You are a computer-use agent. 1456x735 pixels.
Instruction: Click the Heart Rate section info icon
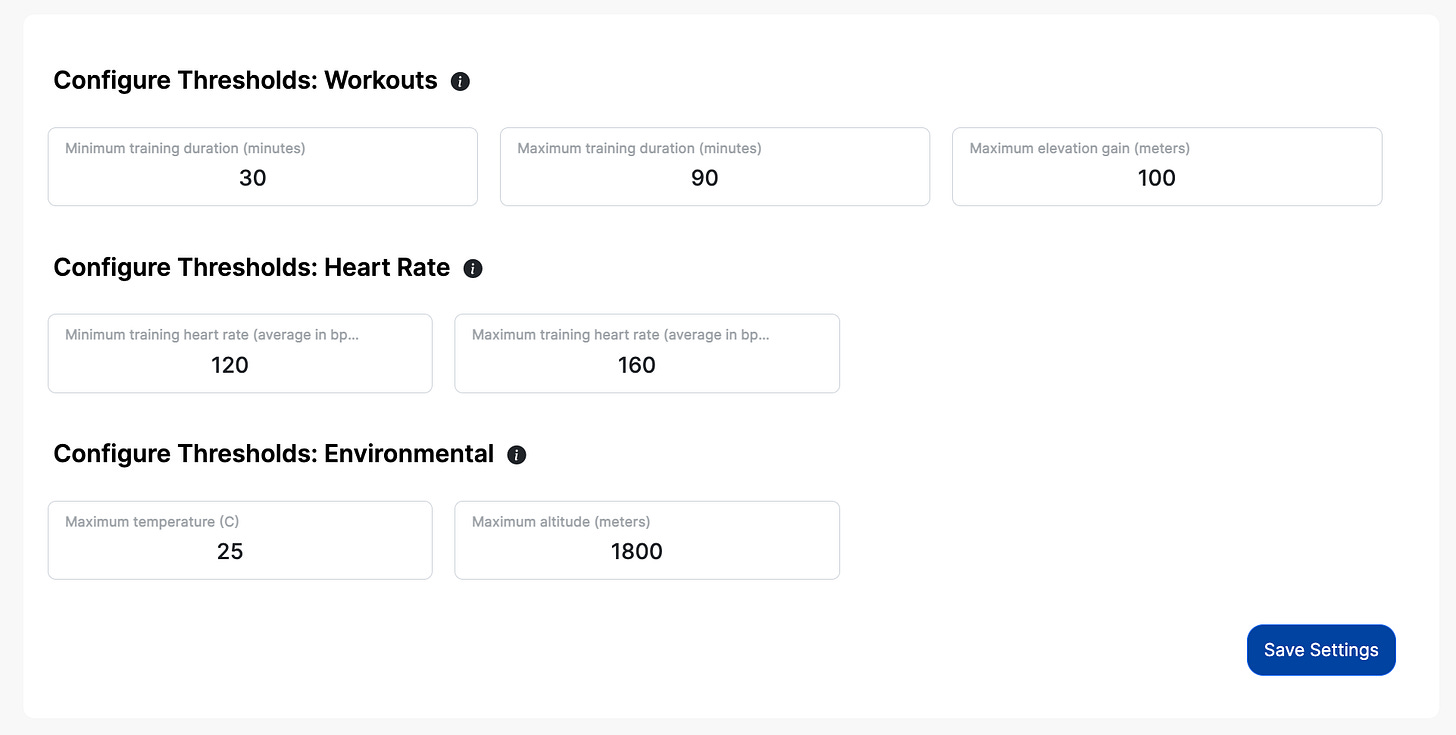pyautogui.click(x=473, y=268)
